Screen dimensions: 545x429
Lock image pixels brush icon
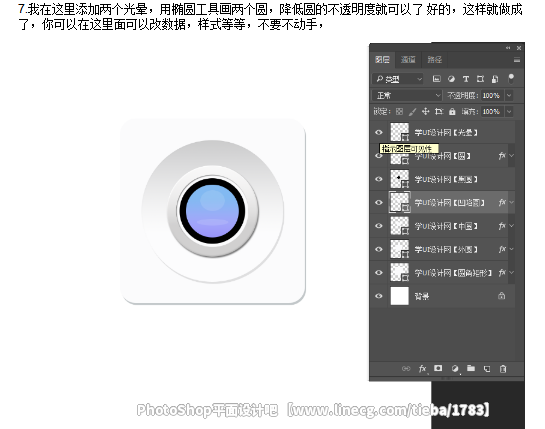pyautogui.click(x=412, y=112)
